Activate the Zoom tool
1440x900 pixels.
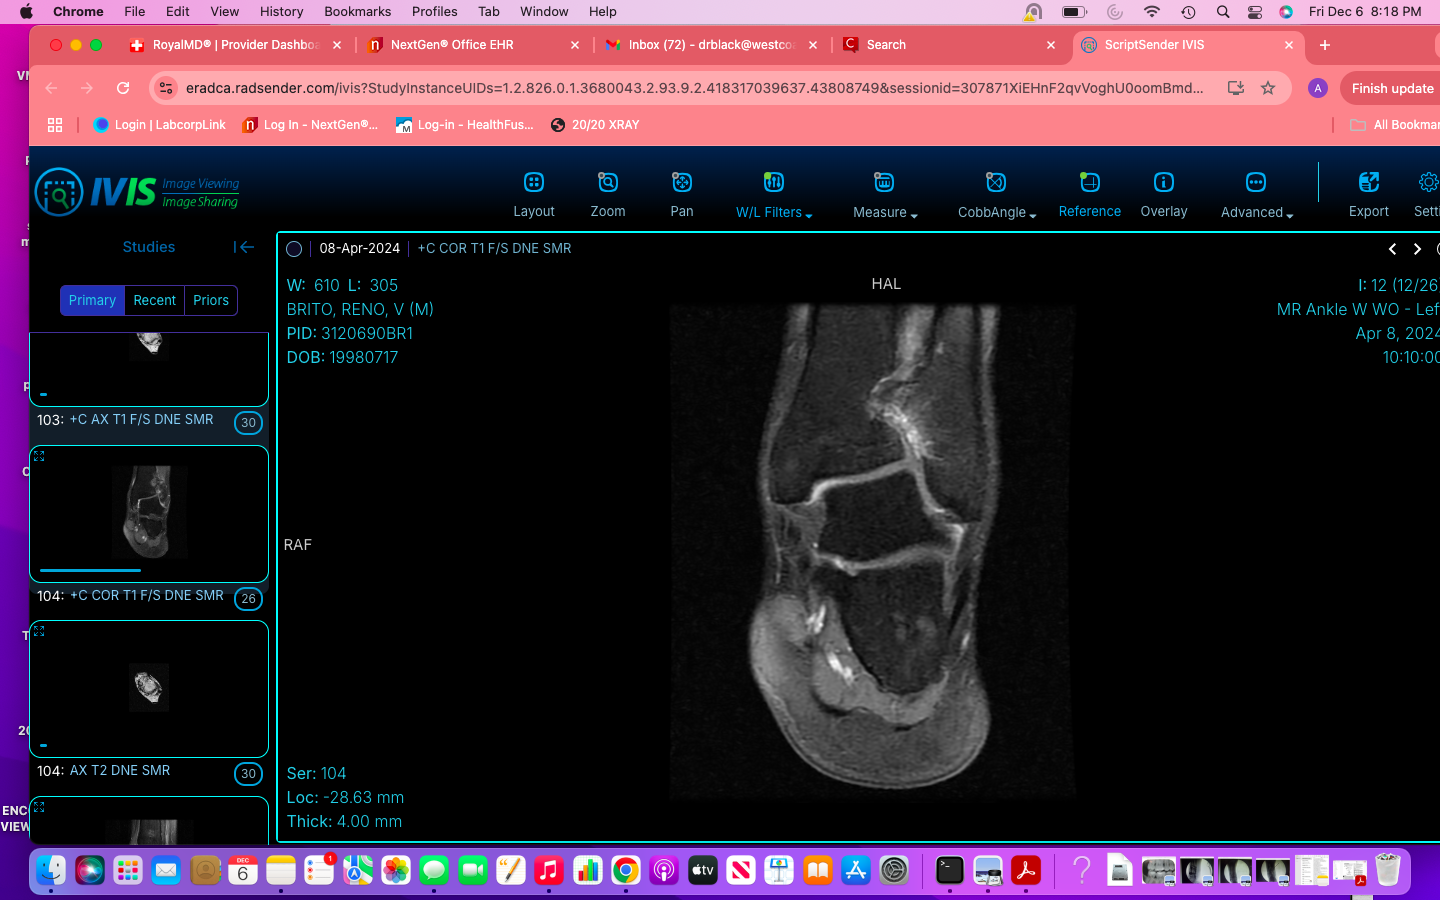[607, 183]
